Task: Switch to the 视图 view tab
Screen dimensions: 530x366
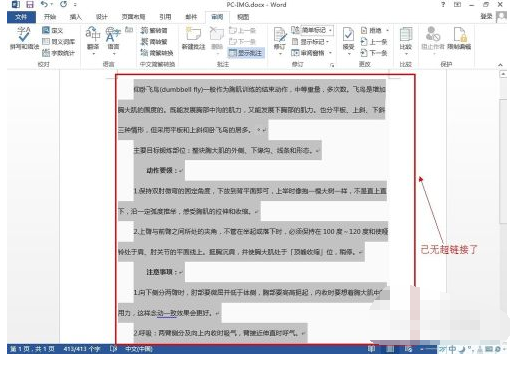Action: (x=243, y=17)
